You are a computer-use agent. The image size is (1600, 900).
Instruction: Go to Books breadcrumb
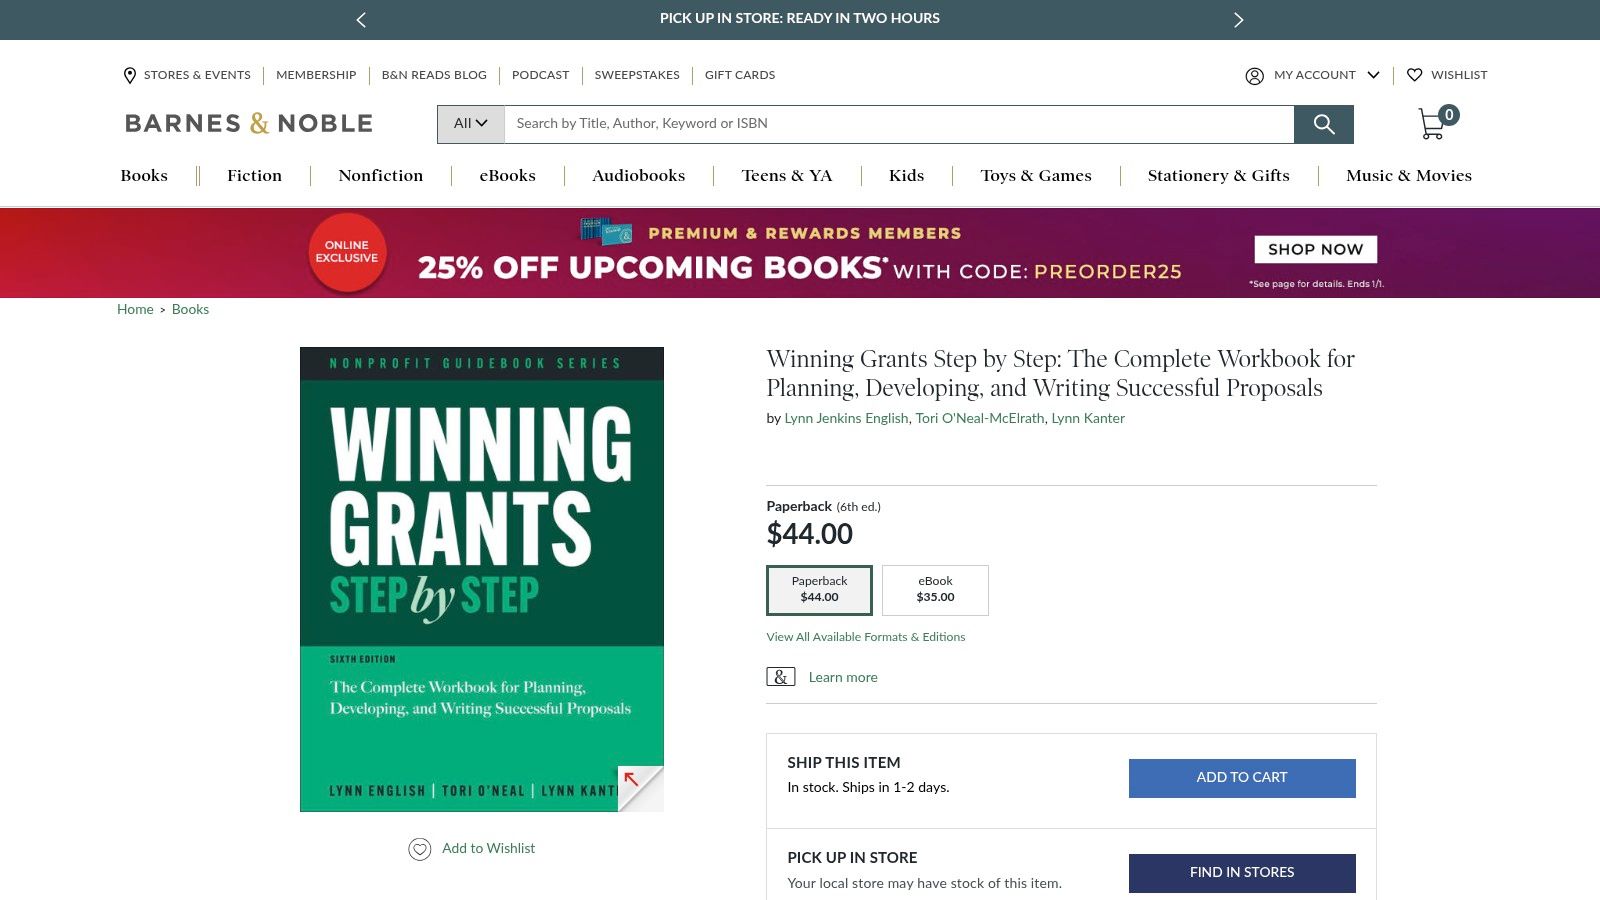pos(190,310)
